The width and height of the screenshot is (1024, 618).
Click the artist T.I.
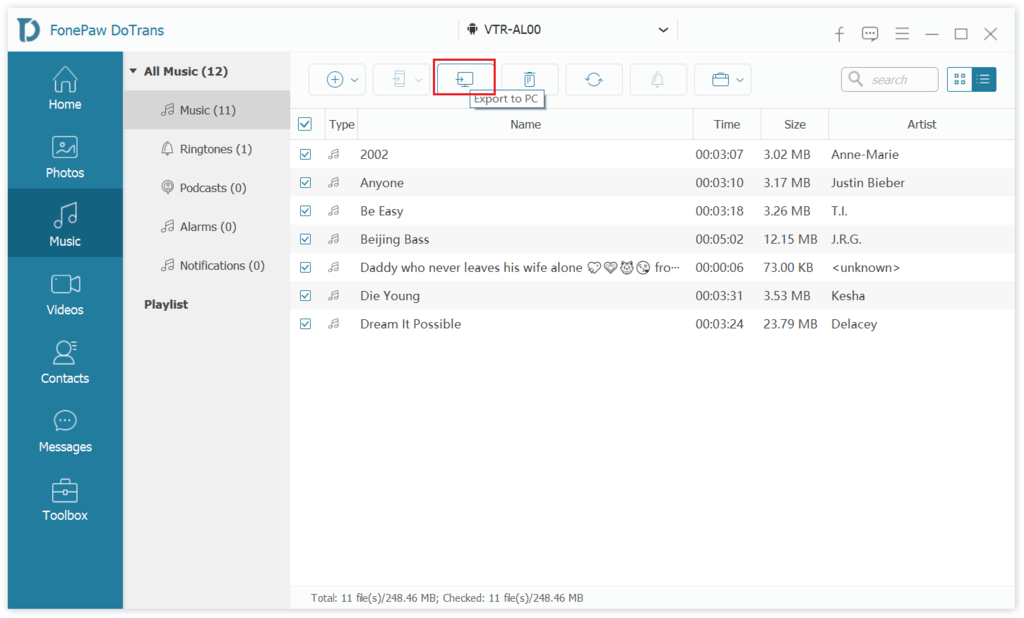click(839, 211)
